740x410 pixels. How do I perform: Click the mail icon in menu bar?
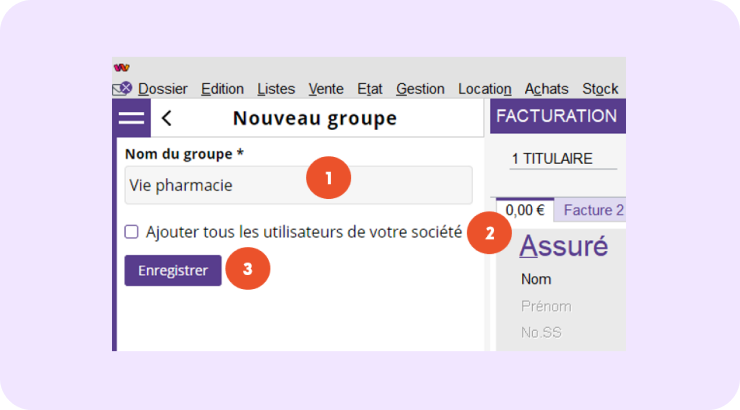(122, 89)
